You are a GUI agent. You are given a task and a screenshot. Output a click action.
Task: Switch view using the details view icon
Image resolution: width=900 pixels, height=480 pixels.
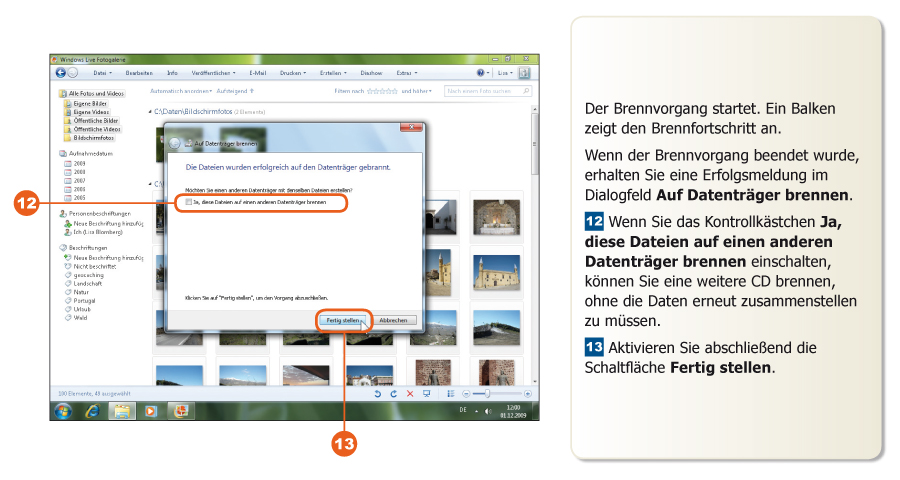[451, 395]
